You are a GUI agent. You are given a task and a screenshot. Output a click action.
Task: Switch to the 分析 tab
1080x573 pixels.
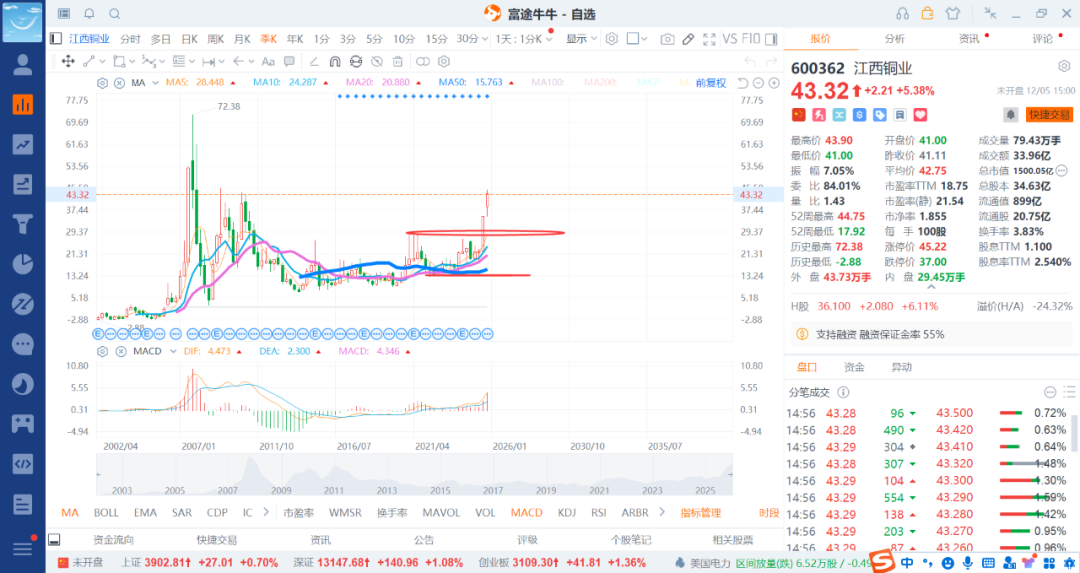point(894,39)
